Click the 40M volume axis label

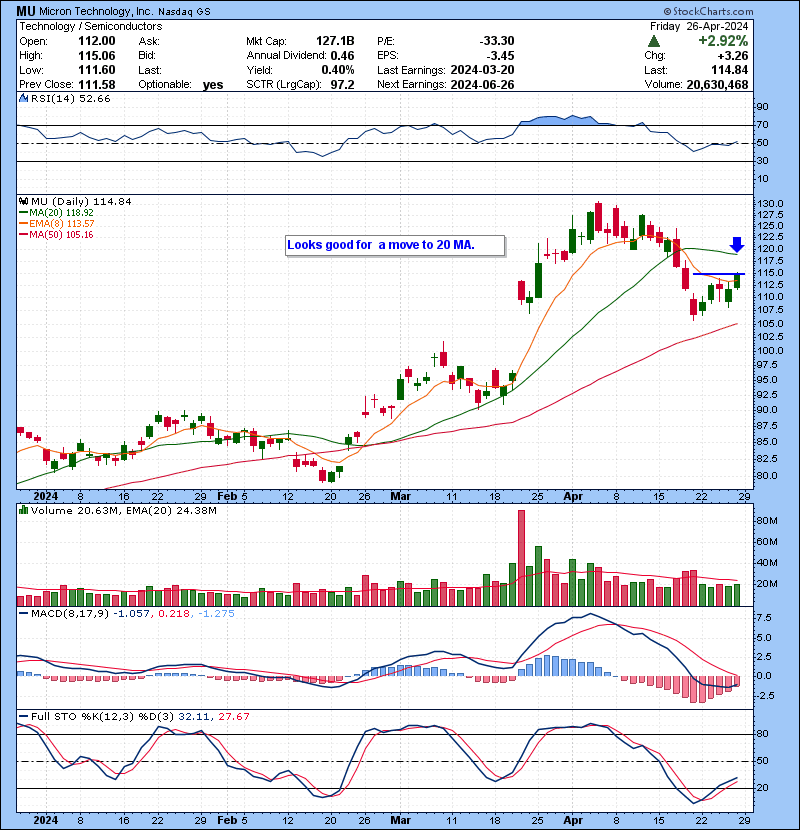767,562
